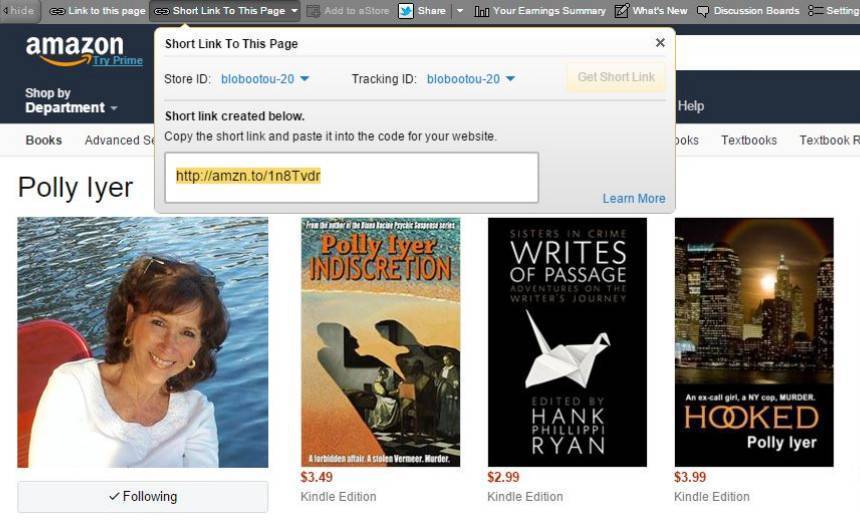The height and width of the screenshot is (529, 860).
Task: Open the Writes of Passage book cover
Action: click(567, 342)
